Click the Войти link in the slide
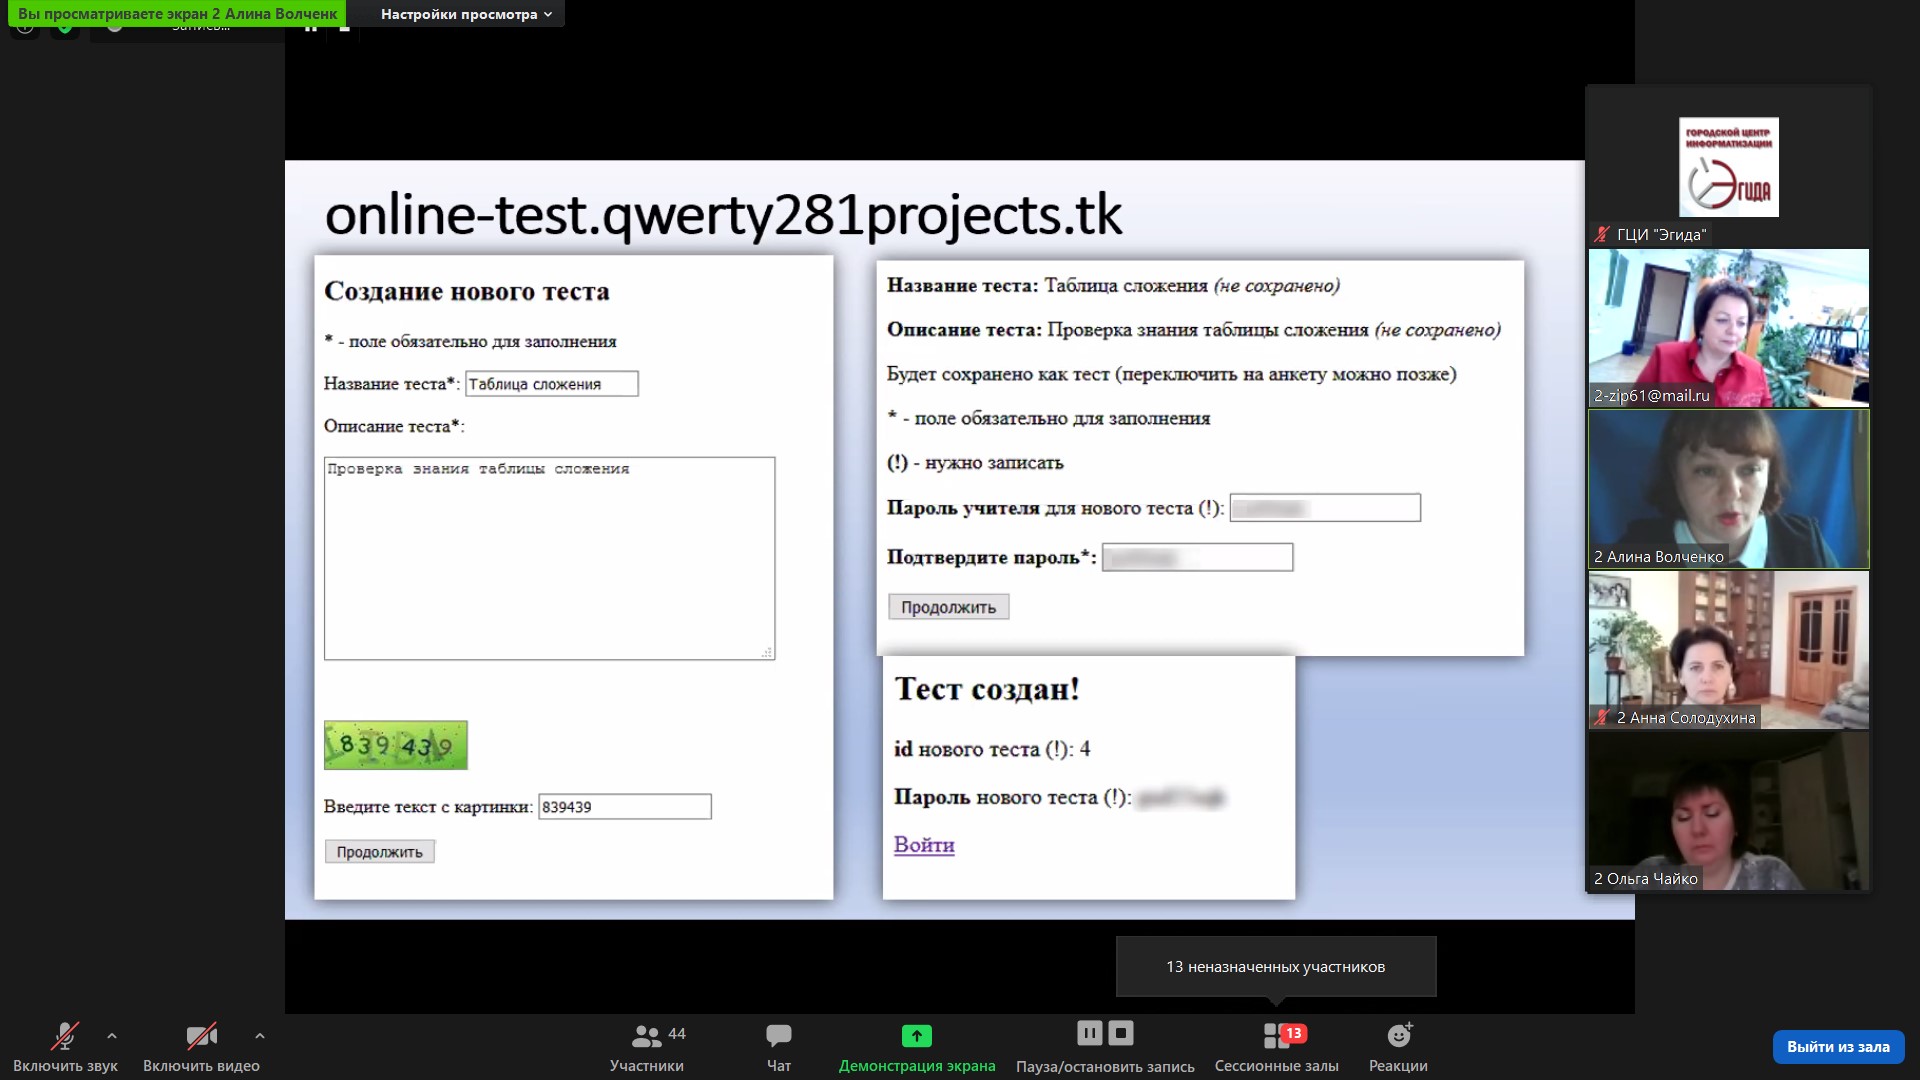Viewport: 1920px width, 1080px height. [x=924, y=845]
